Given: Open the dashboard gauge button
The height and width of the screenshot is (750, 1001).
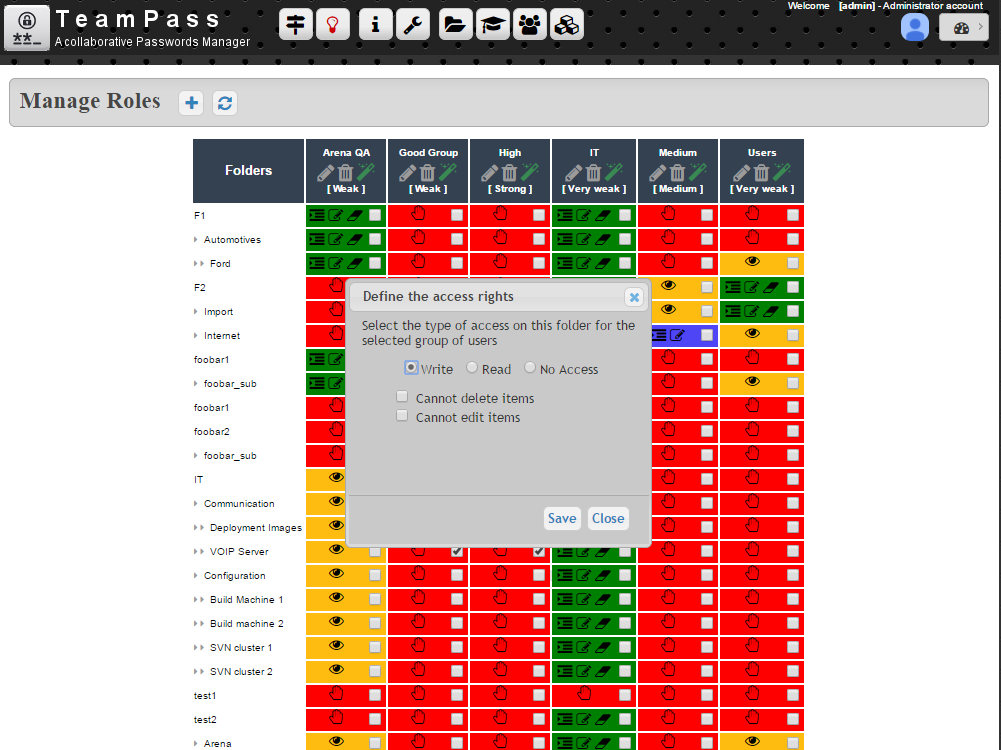Looking at the screenshot, I should tap(964, 27).
